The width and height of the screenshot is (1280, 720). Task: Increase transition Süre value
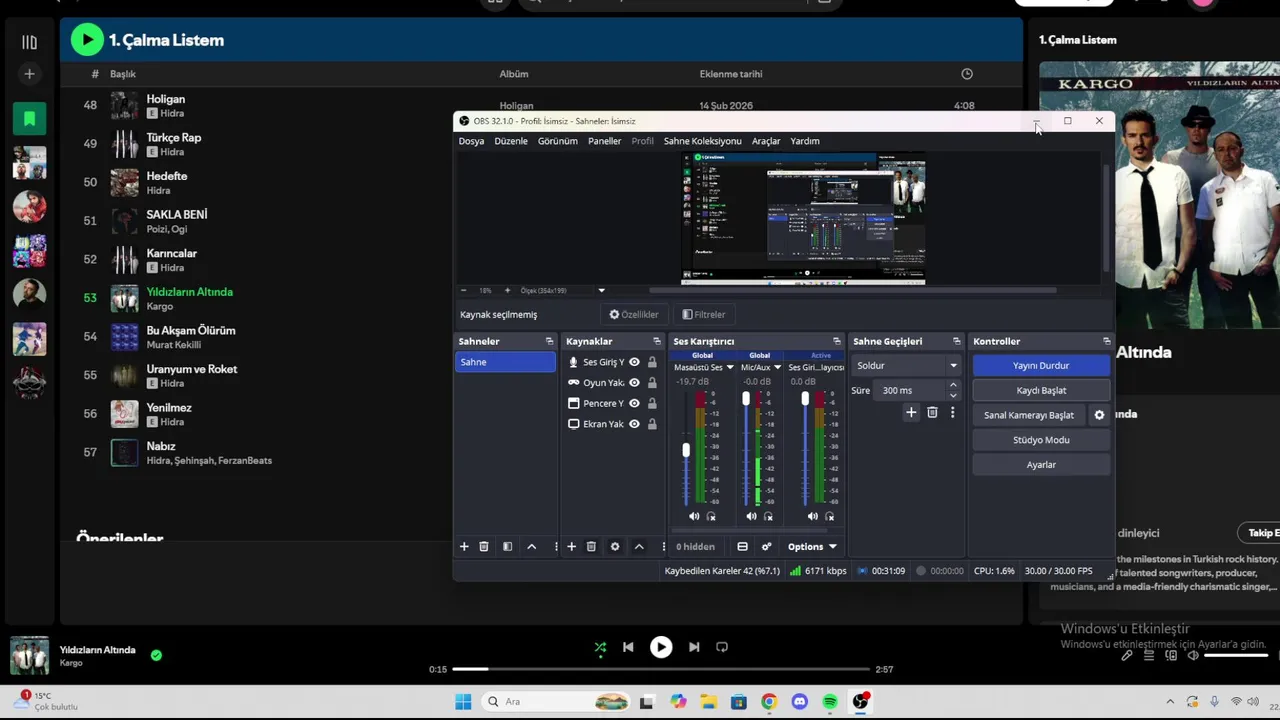pos(953,385)
